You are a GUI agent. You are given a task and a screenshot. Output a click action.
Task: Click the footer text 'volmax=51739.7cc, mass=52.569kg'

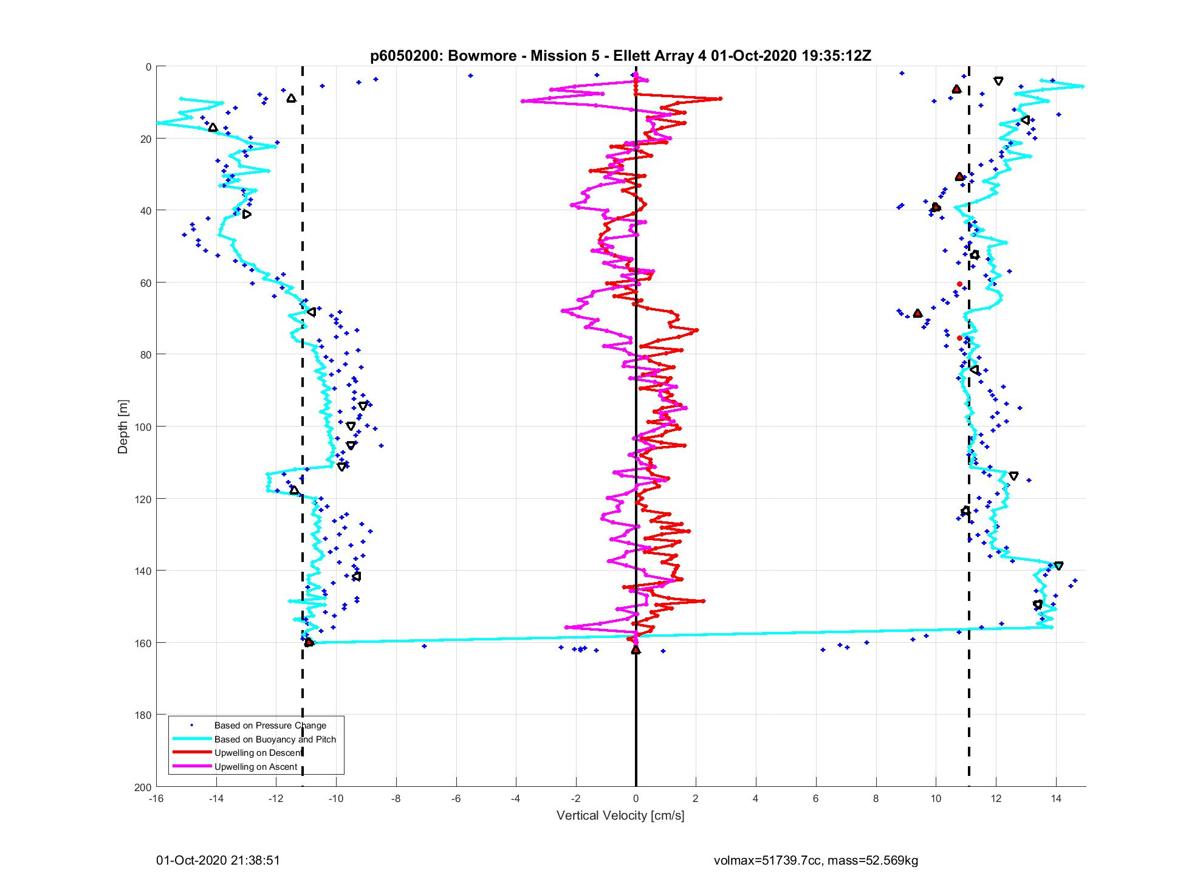(x=816, y=859)
